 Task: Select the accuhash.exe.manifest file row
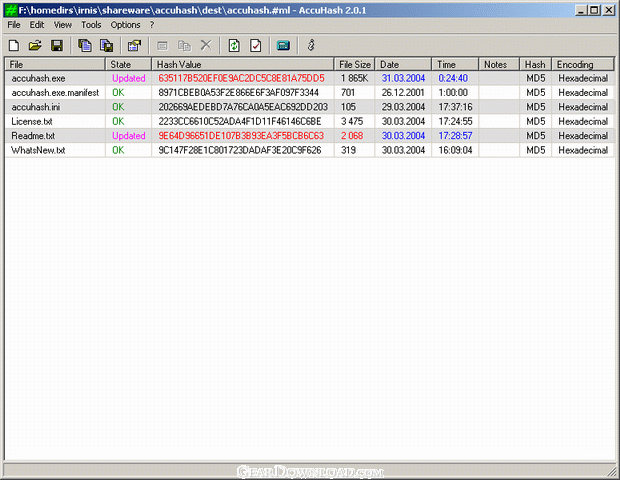(310, 93)
